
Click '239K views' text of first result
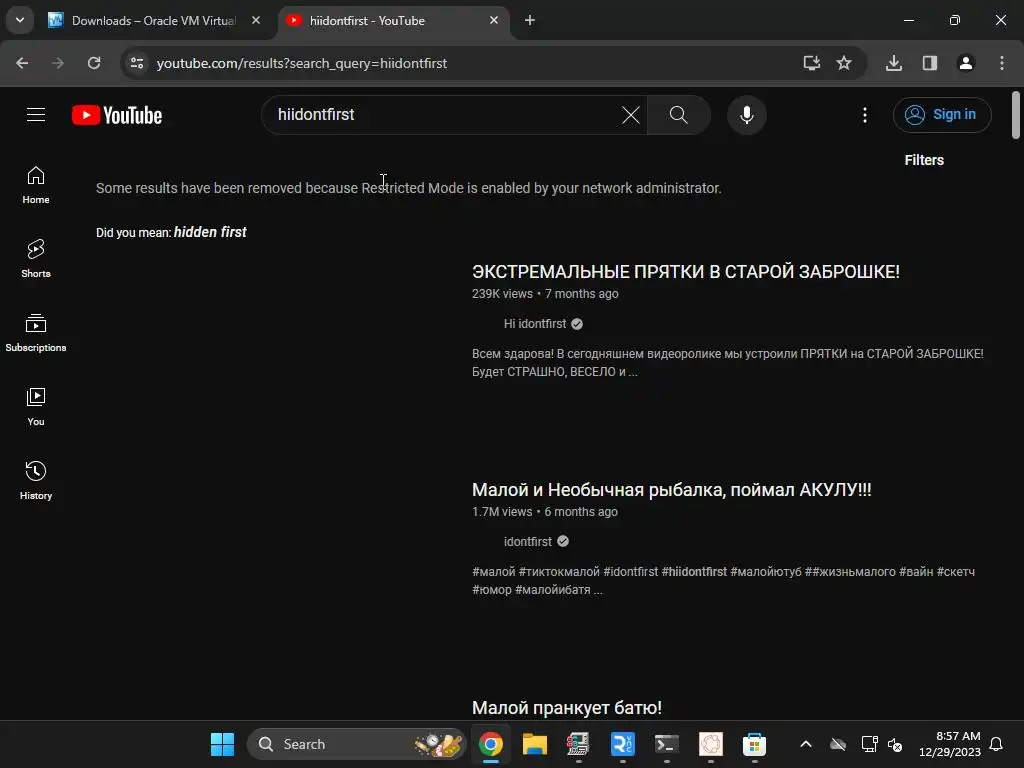(502, 294)
